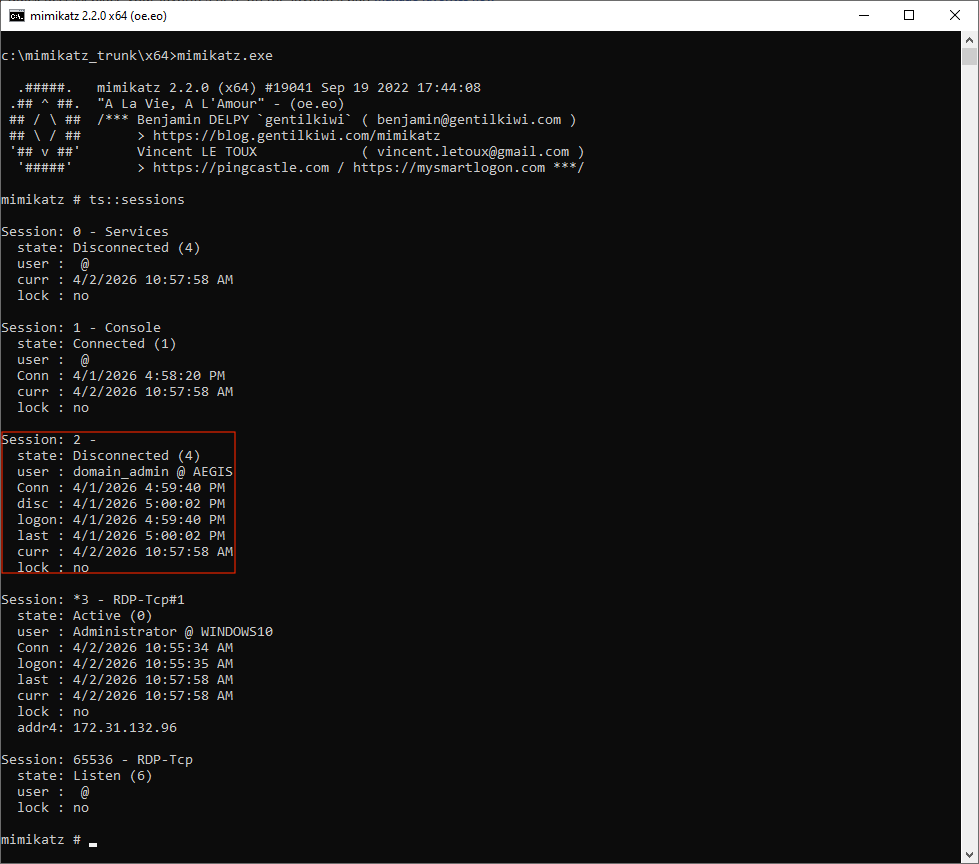Click the scrollbar up arrow
This screenshot has width=979, height=864.
tap(969, 40)
